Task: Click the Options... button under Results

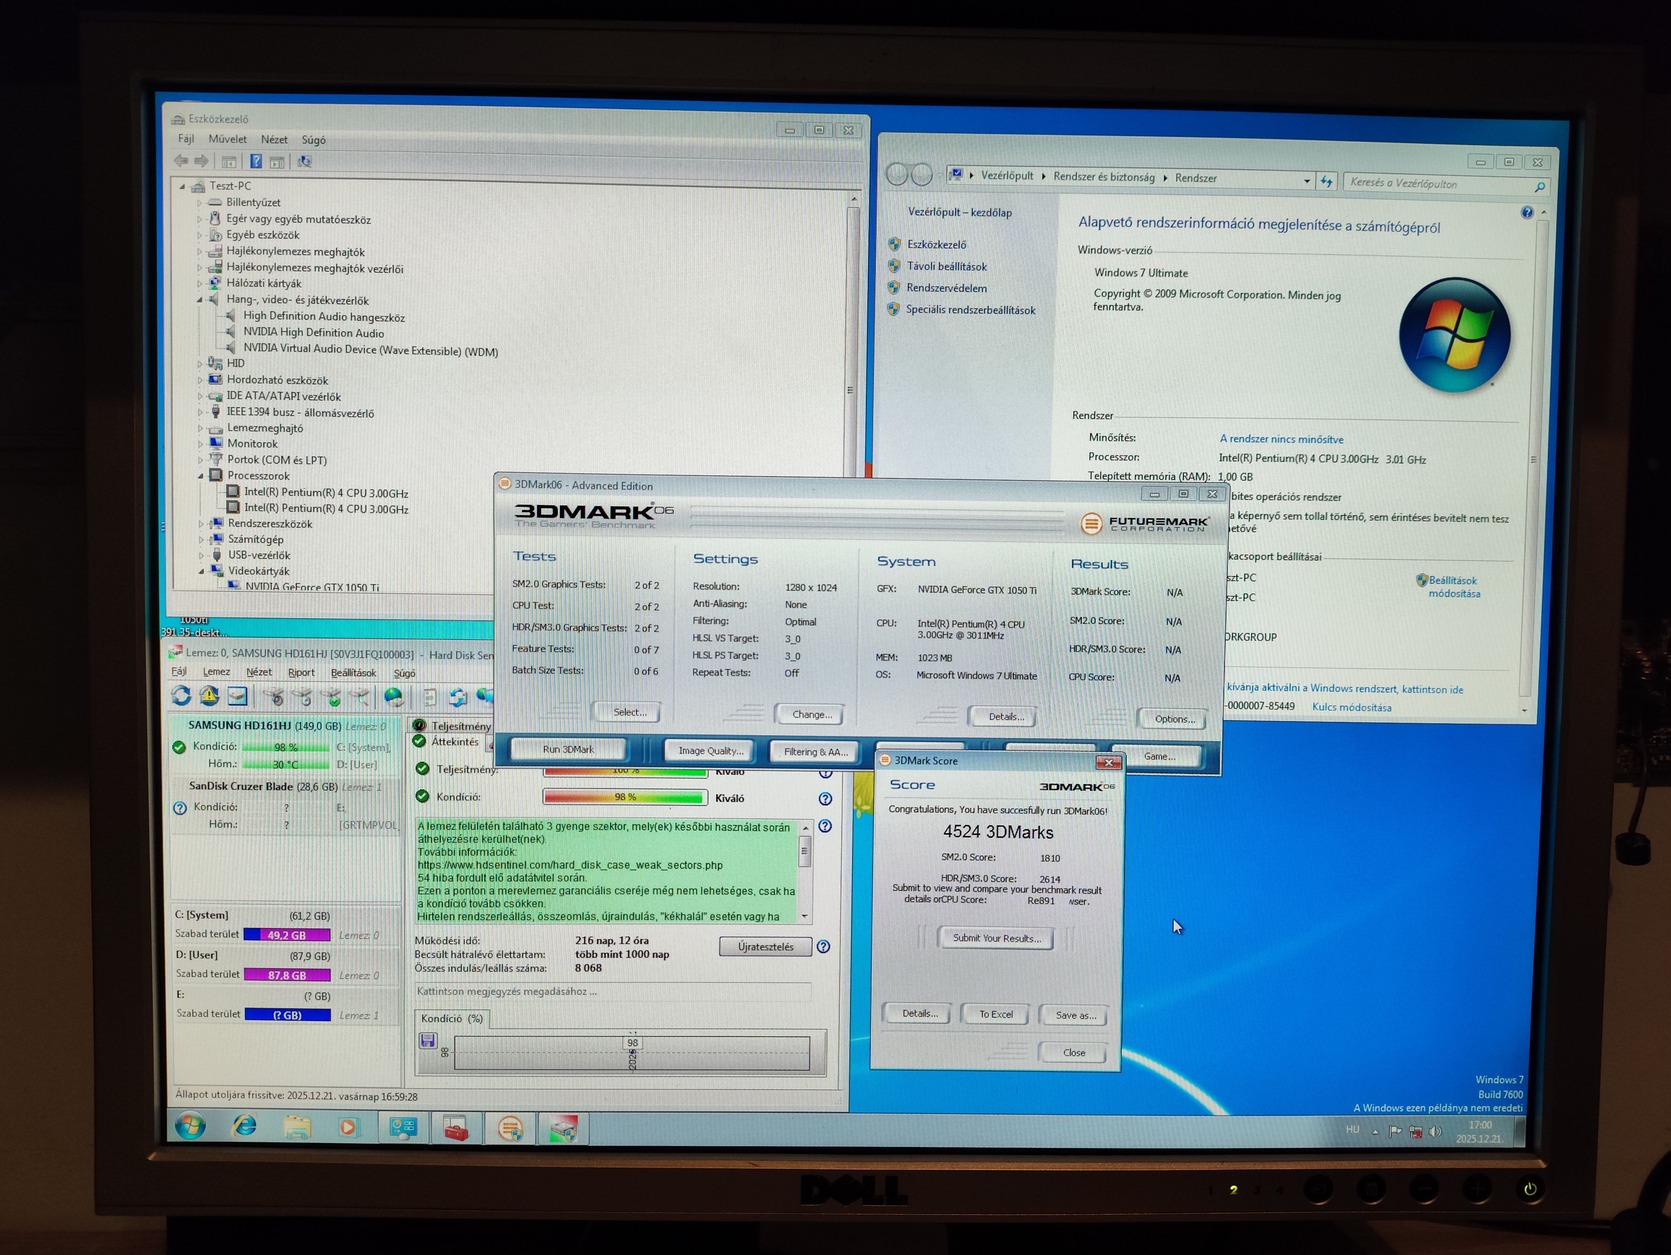Action: pyautogui.click(x=1174, y=719)
